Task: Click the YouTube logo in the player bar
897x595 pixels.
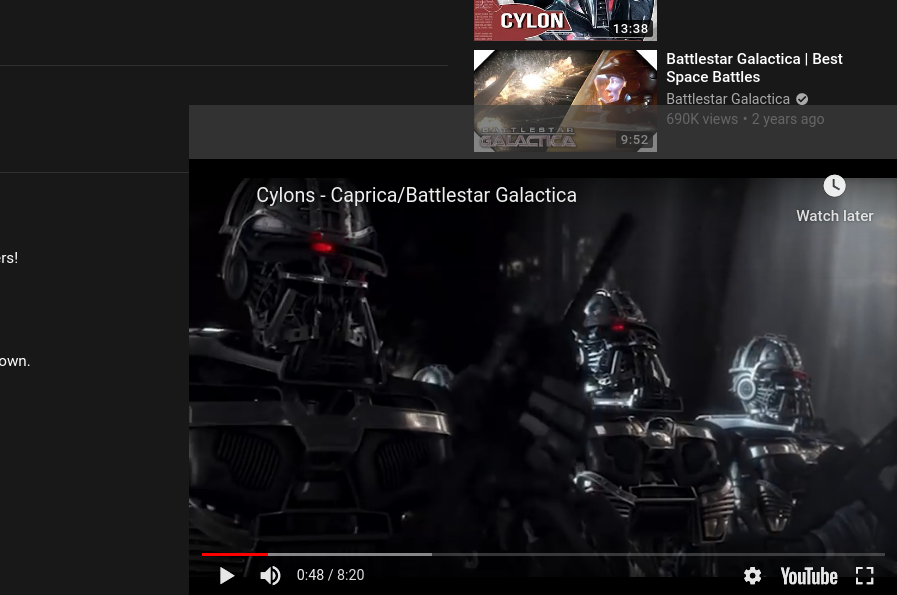Action: (808, 576)
